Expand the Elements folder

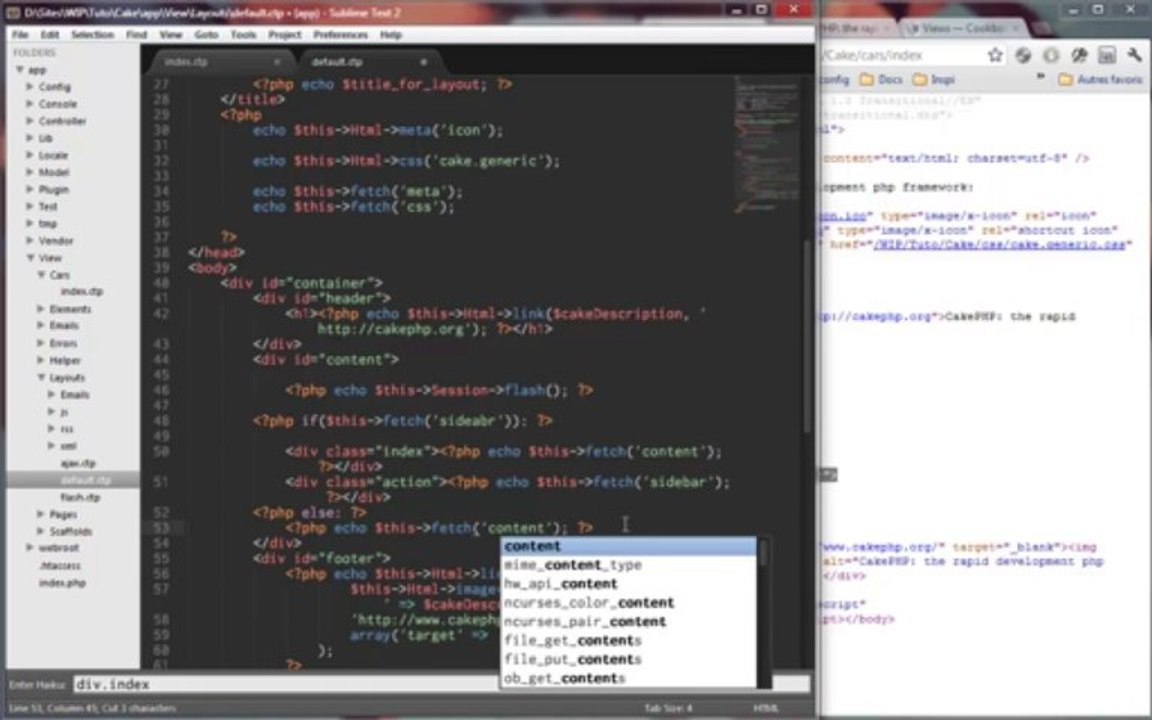click(x=41, y=309)
